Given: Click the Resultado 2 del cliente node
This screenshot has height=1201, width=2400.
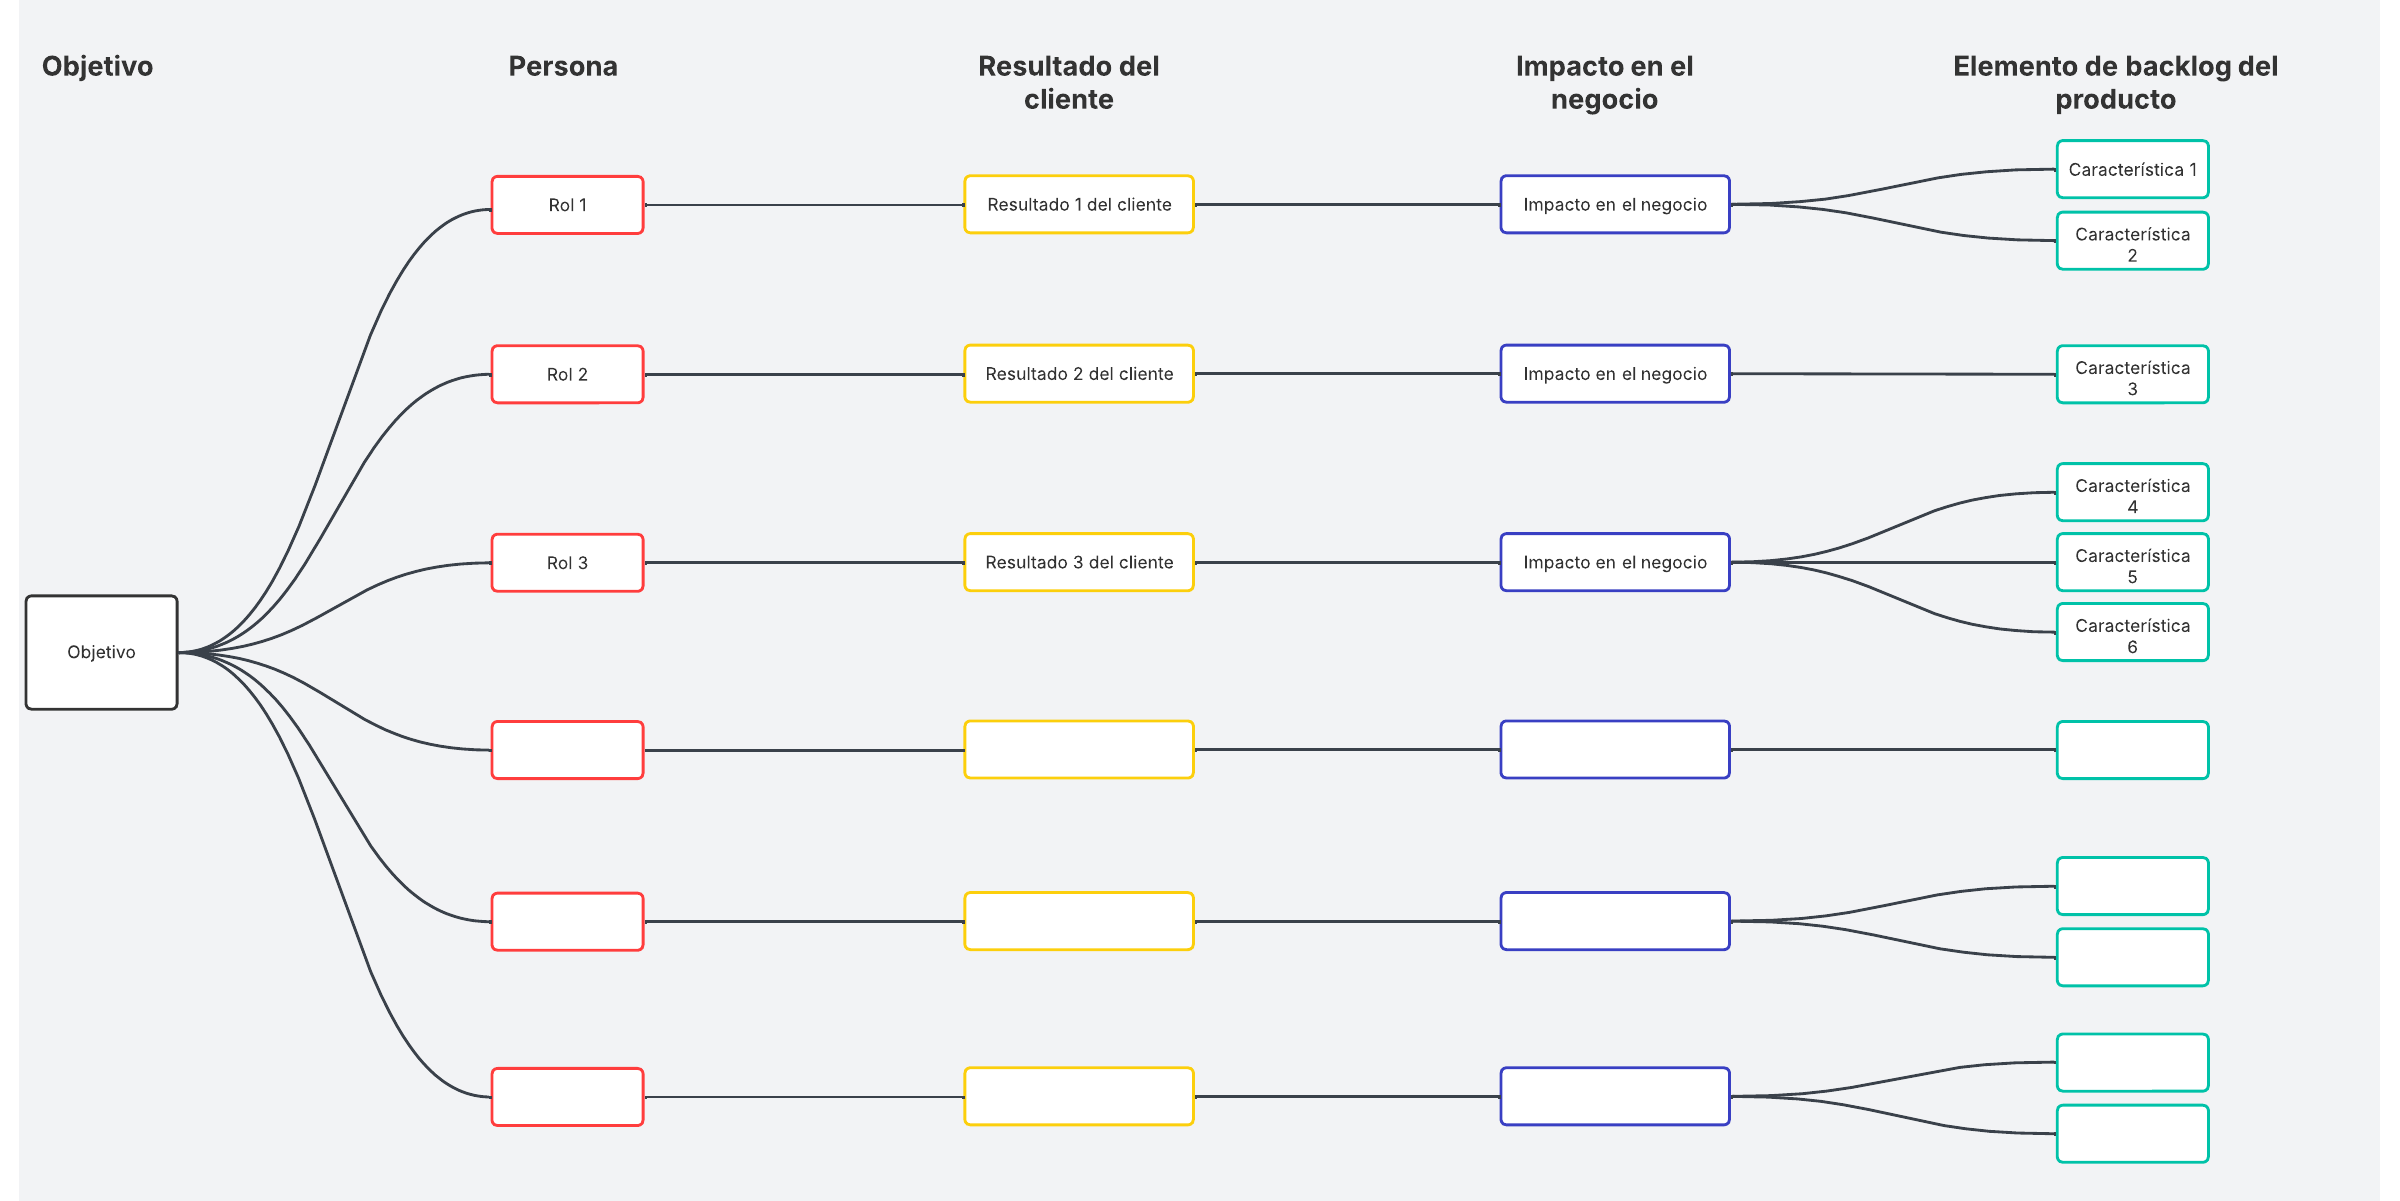Looking at the screenshot, I should [1079, 374].
